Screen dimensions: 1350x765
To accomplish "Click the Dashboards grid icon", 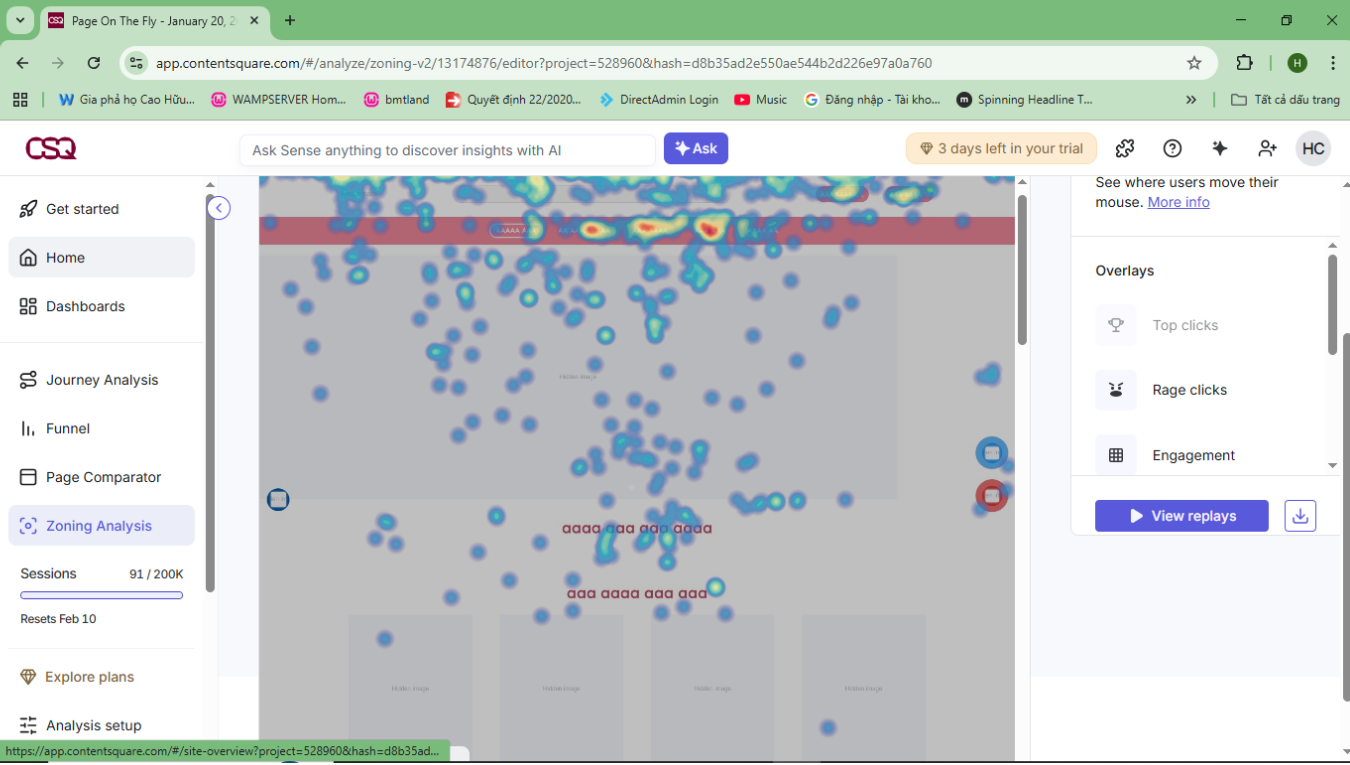I will click(28, 306).
